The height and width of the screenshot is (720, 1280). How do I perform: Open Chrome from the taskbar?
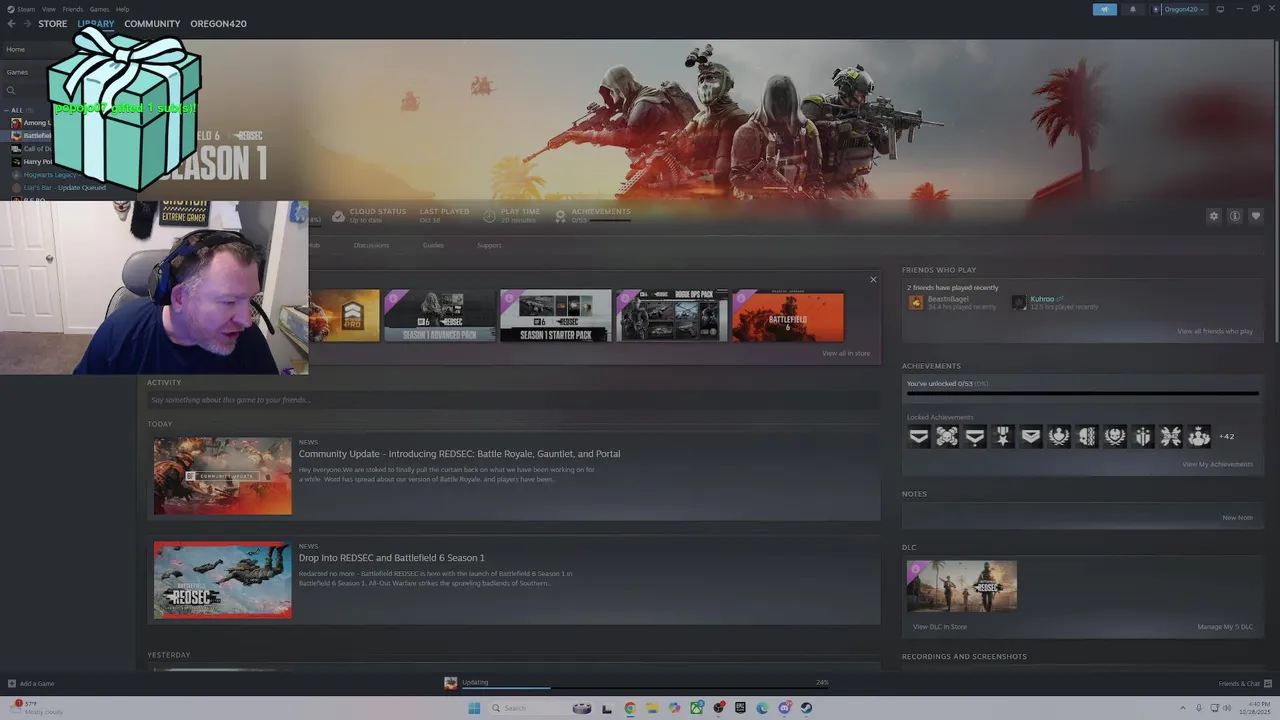pyautogui.click(x=630, y=708)
